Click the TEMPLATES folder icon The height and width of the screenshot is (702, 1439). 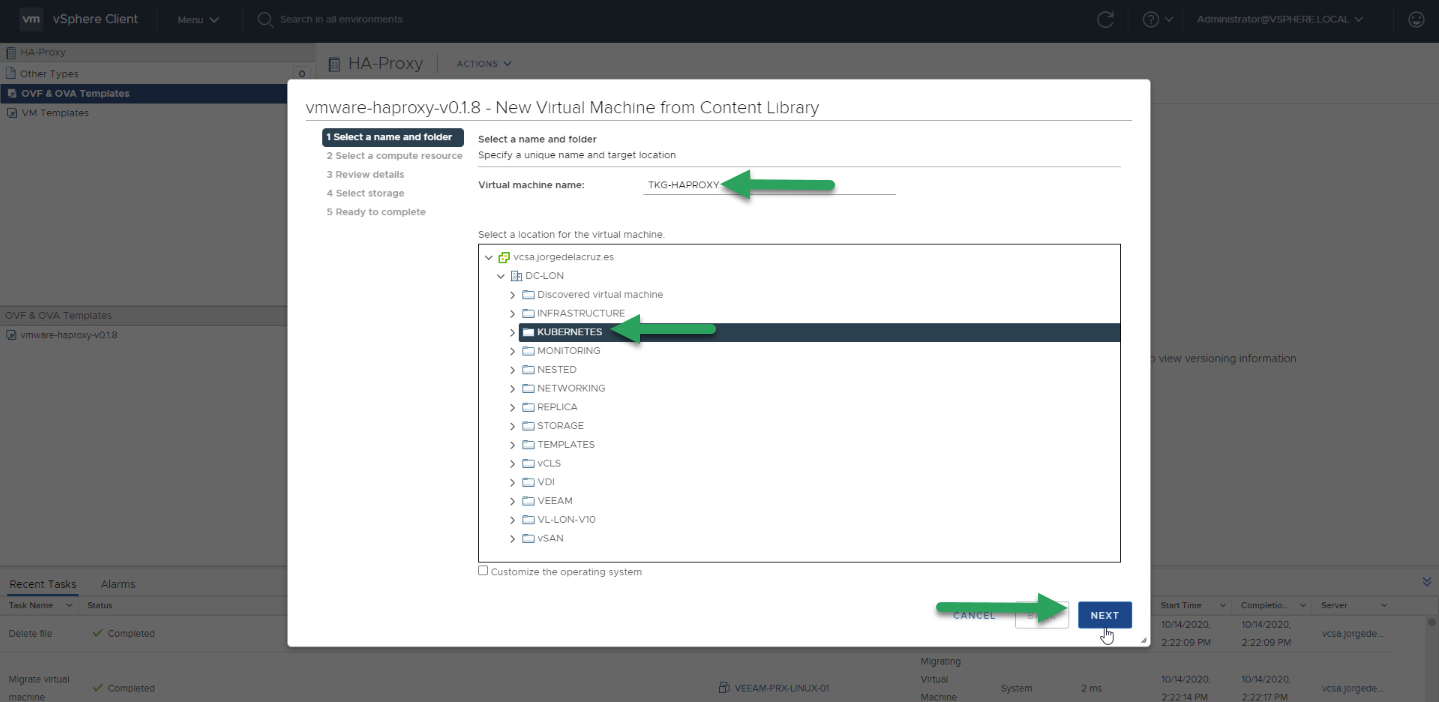(x=528, y=445)
